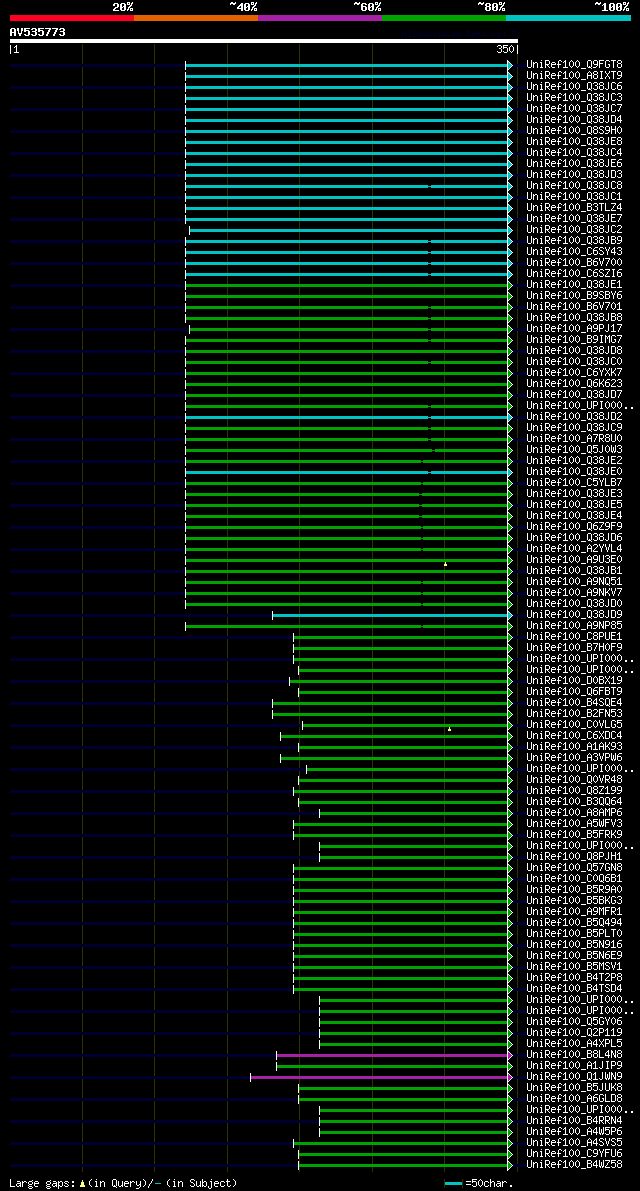The width and height of the screenshot is (640, 1191).
Task: Select label UniRef100_B6V700
Action: [574, 263]
